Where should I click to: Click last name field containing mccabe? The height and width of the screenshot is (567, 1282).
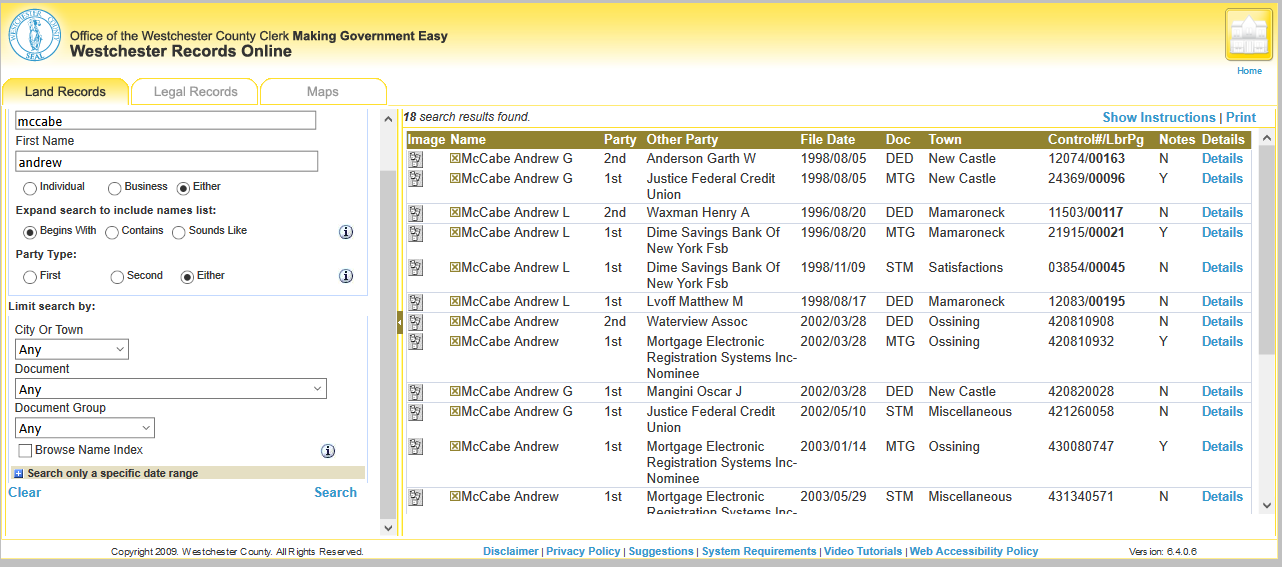(x=165, y=121)
